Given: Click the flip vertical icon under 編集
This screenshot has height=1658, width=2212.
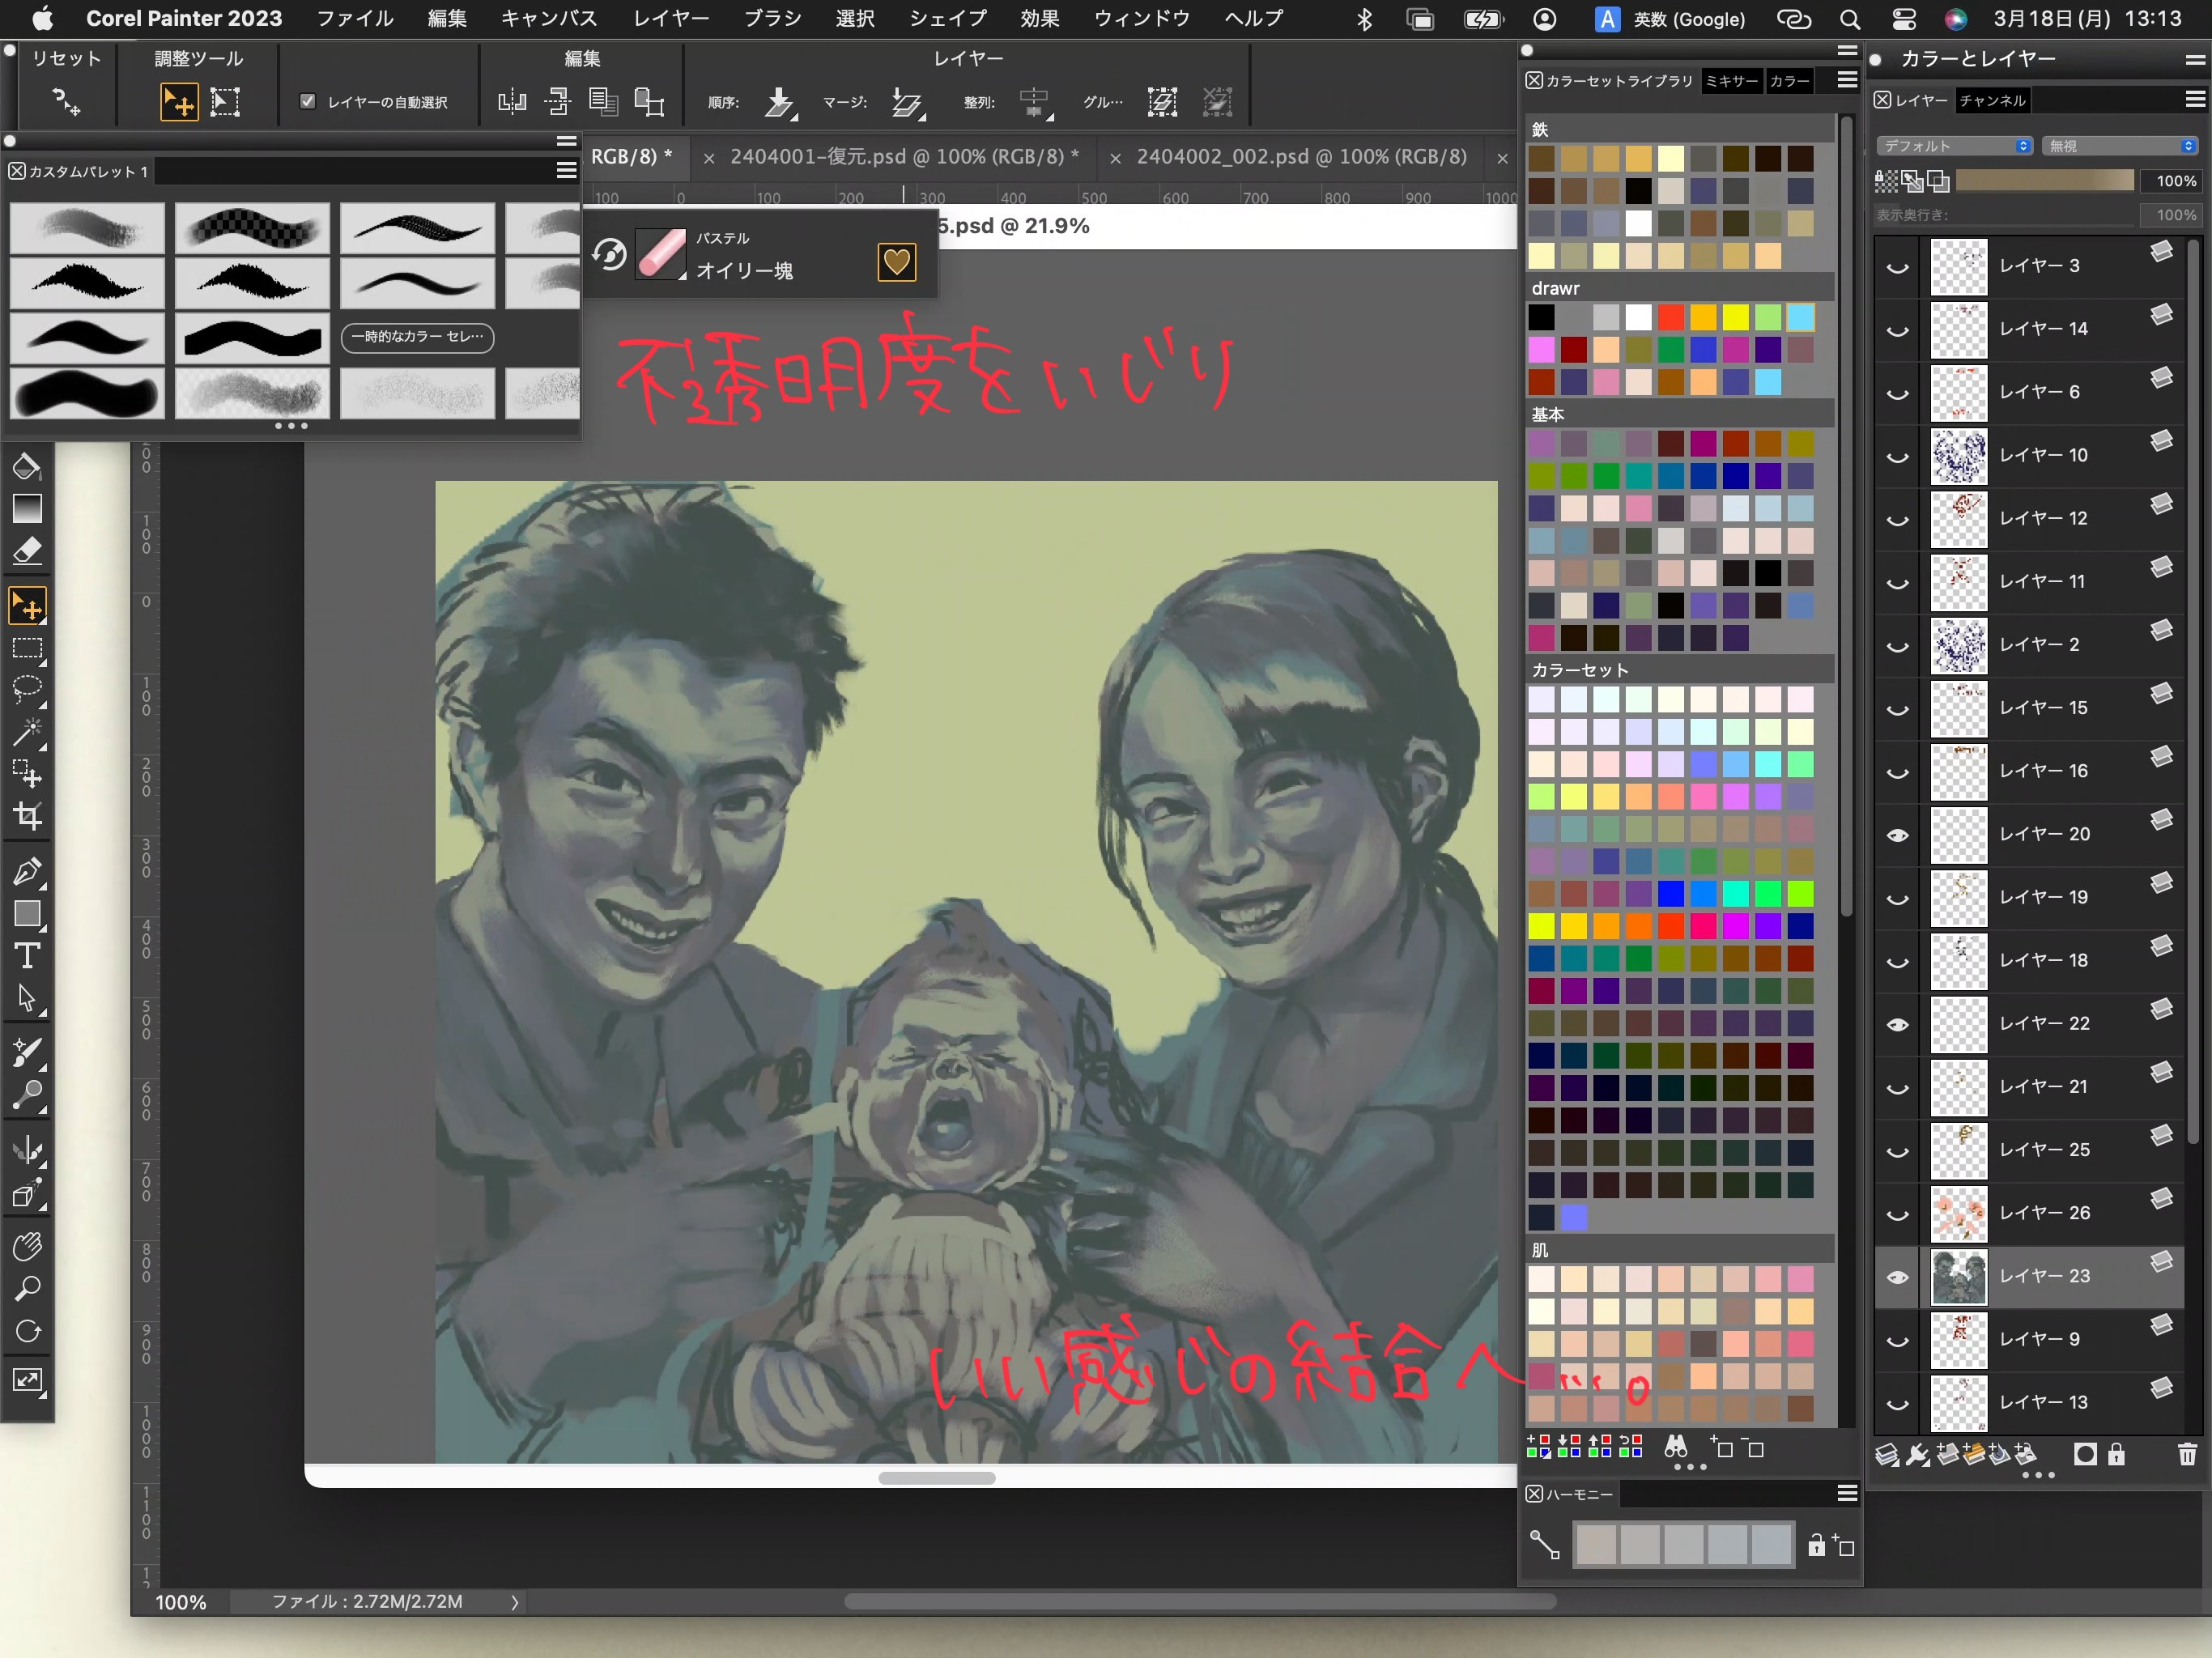Looking at the screenshot, I should pyautogui.click(x=557, y=101).
